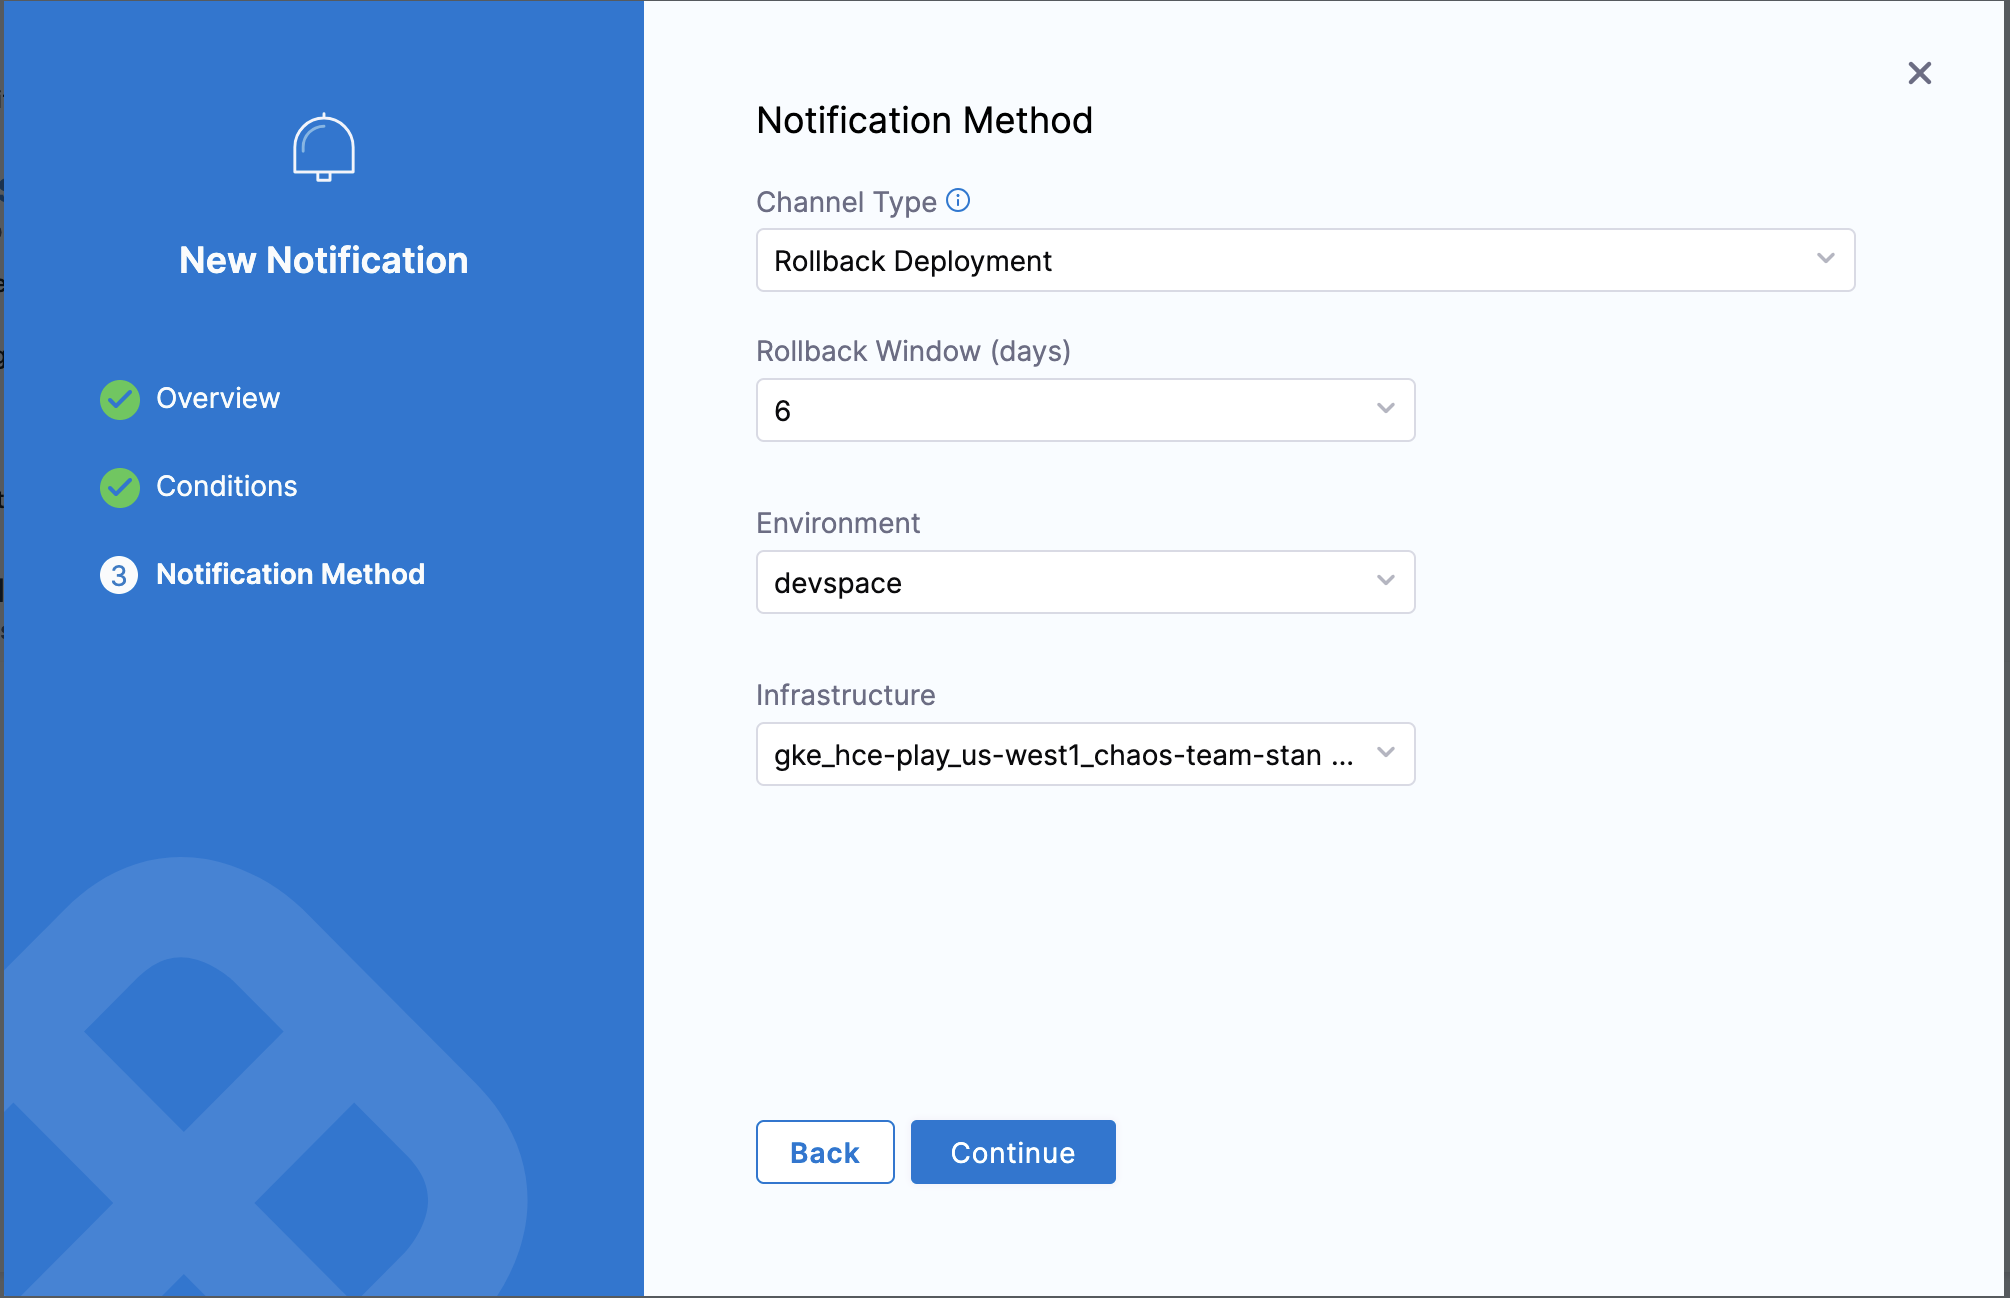This screenshot has width=2010, height=1298.
Task: Click the Environment dropdown chevron
Action: [1385, 581]
